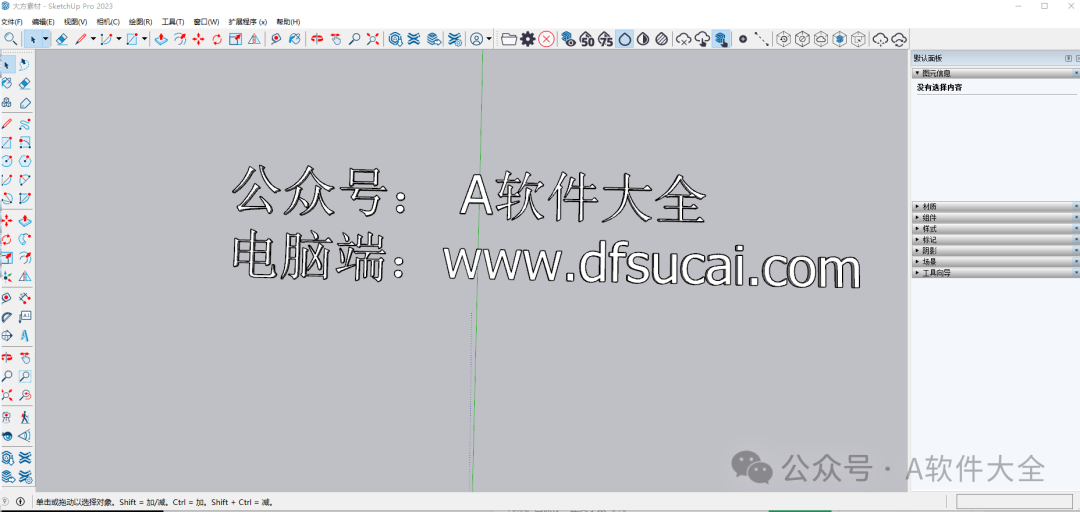
Task: Open the user account dropdown arrow
Action: 489,39
